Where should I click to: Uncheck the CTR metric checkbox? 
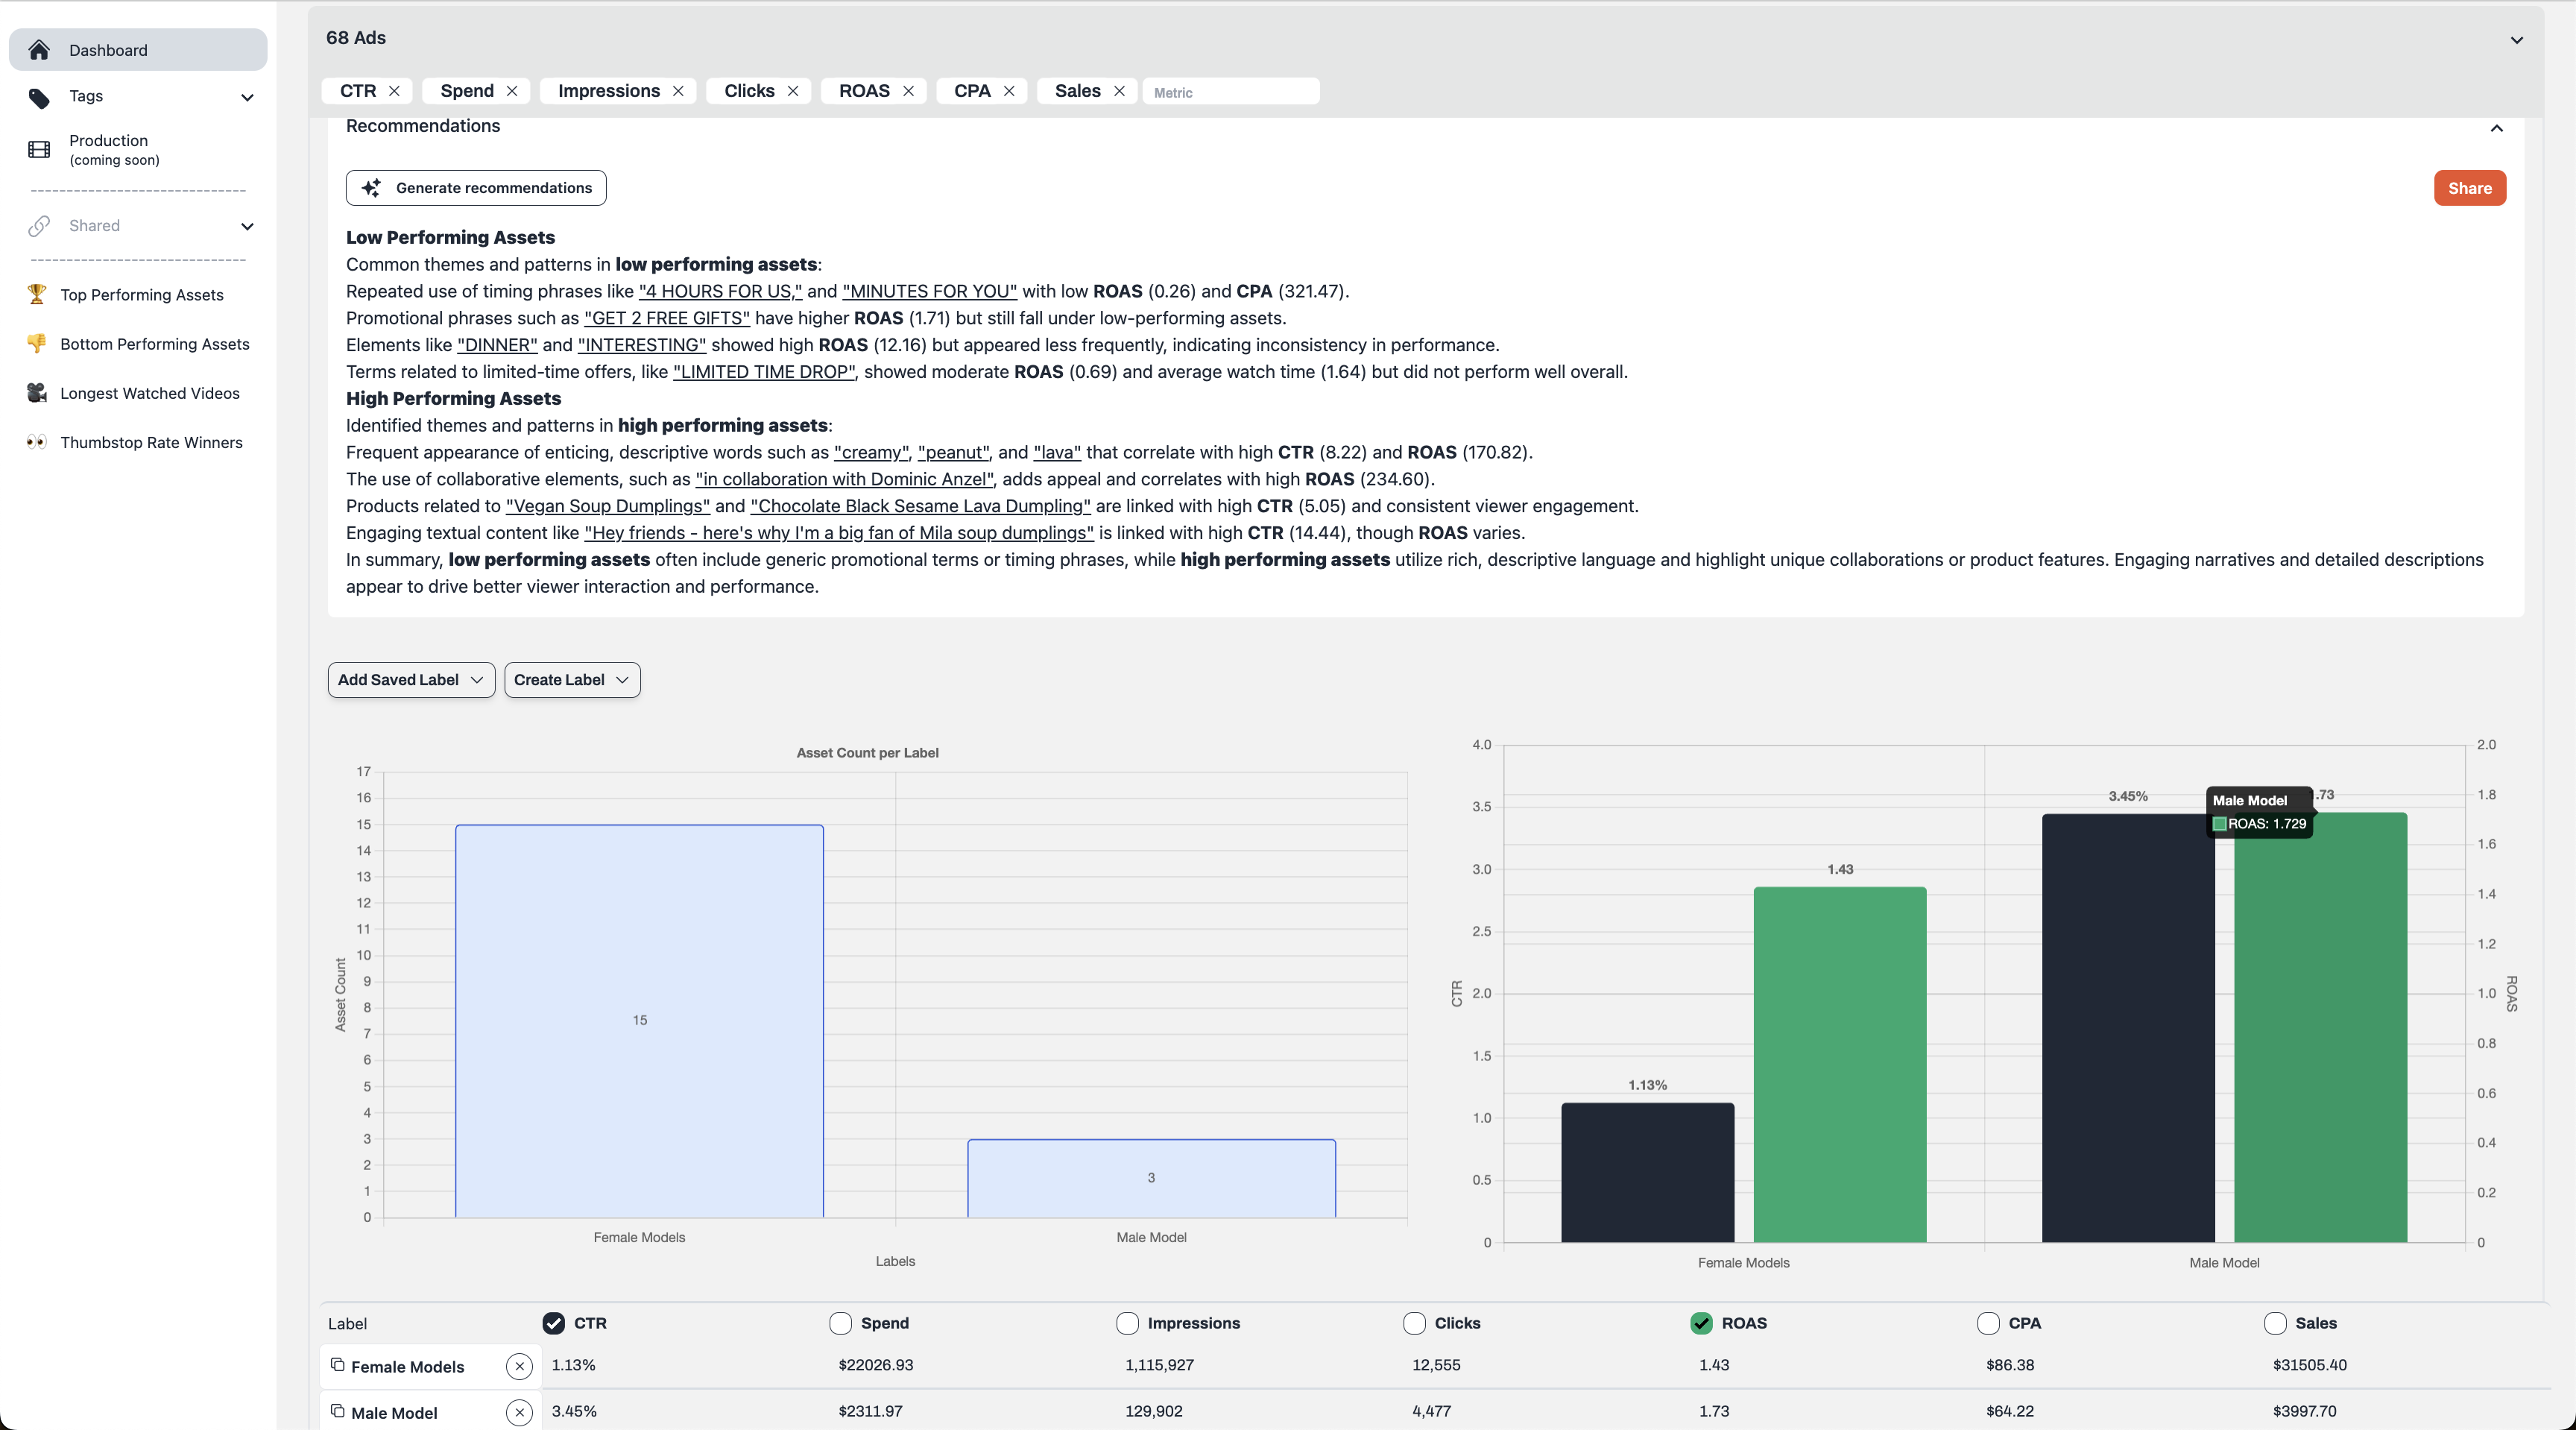553,1323
